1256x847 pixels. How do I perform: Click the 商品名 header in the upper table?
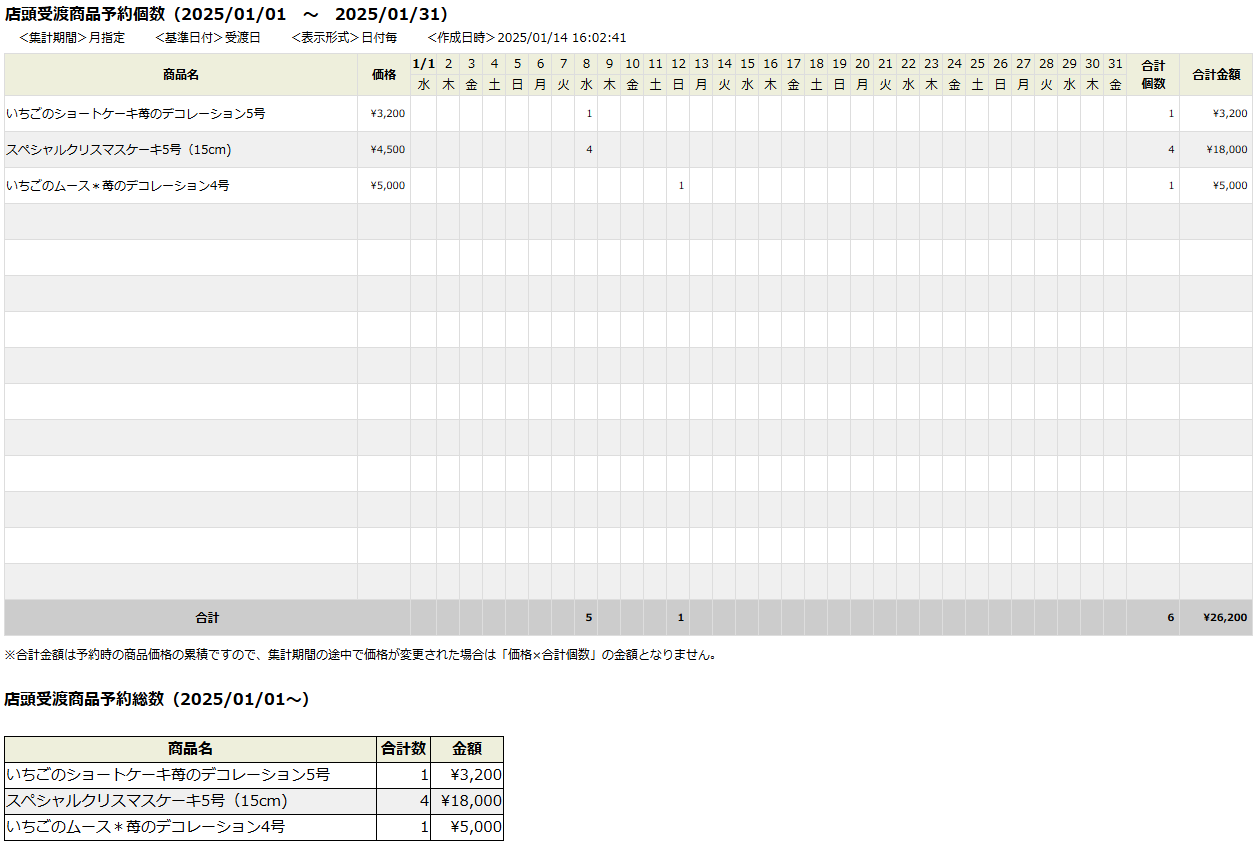point(181,75)
